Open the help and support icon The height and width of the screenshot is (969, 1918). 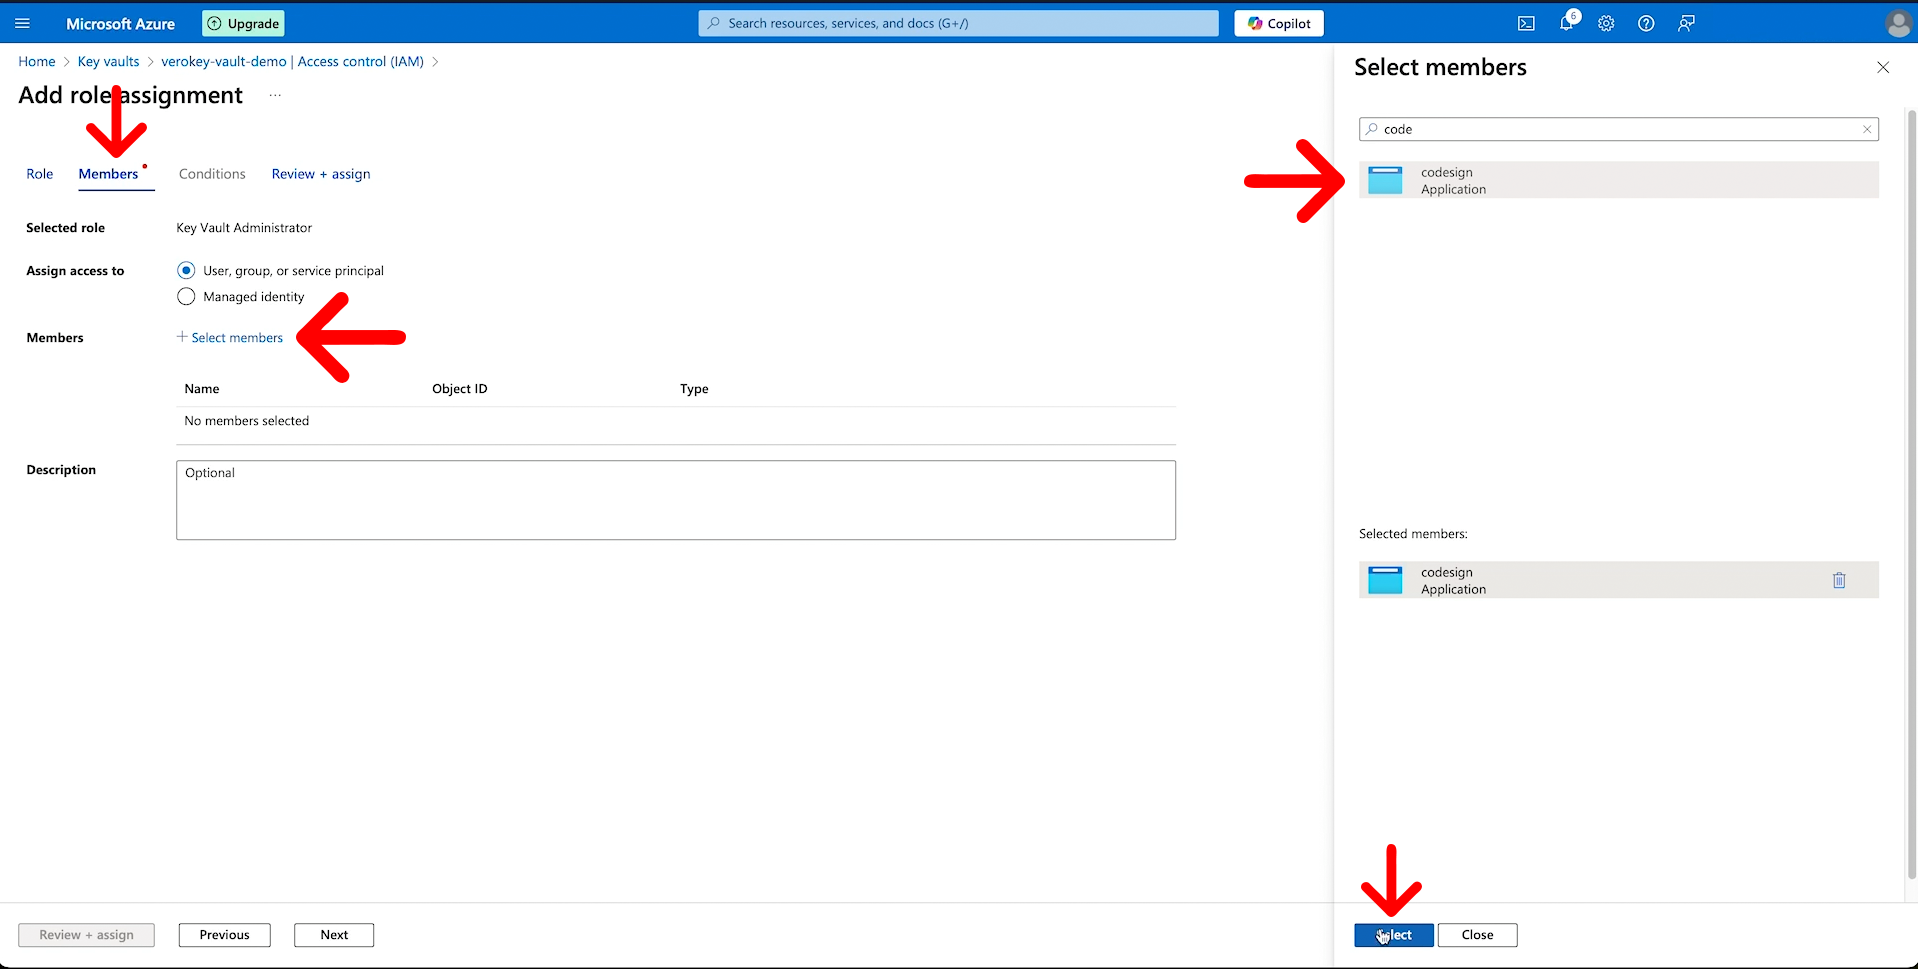(x=1646, y=23)
